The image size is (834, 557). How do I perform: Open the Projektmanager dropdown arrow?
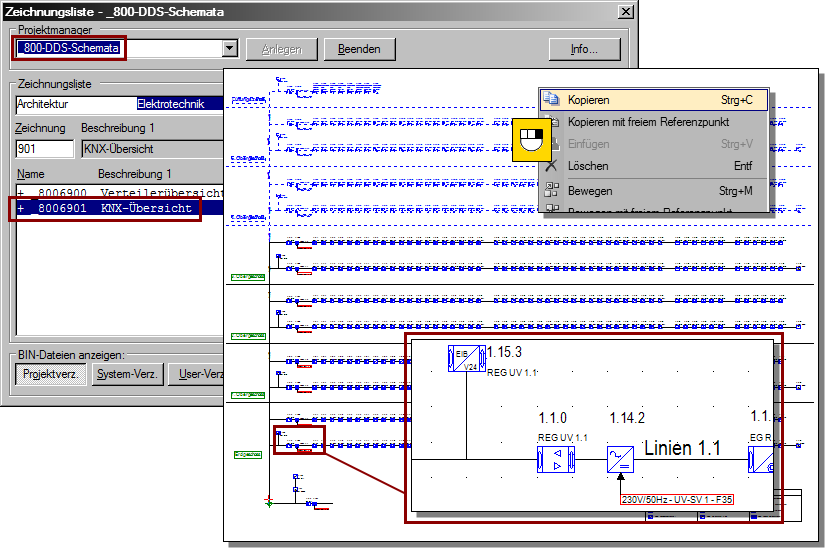[x=230, y=48]
